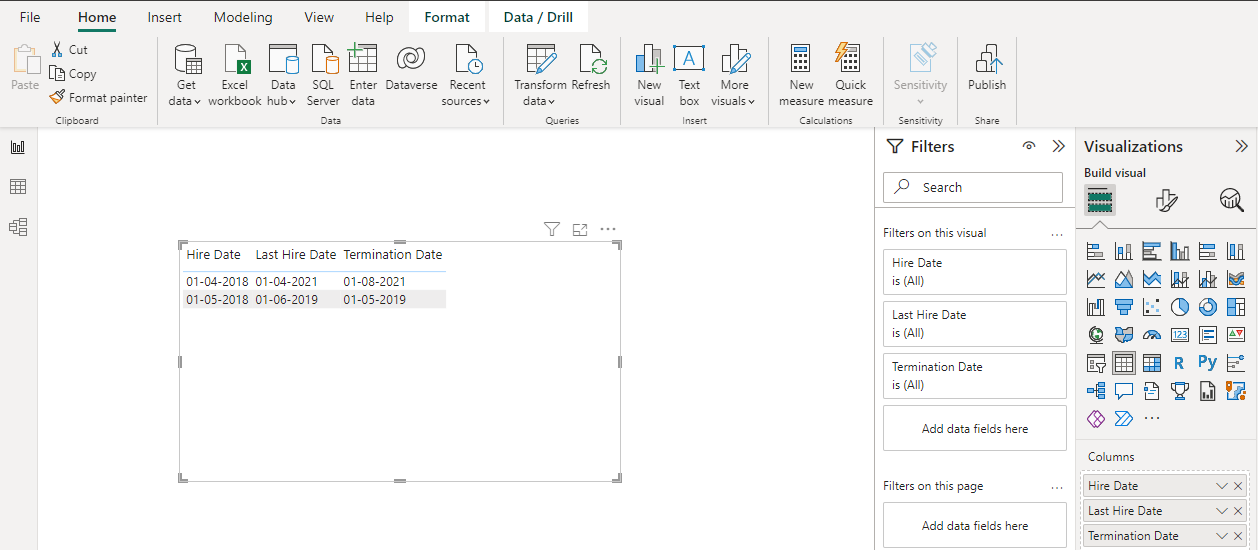Open Last Hire Date field chevron in Columns

tap(1222, 511)
